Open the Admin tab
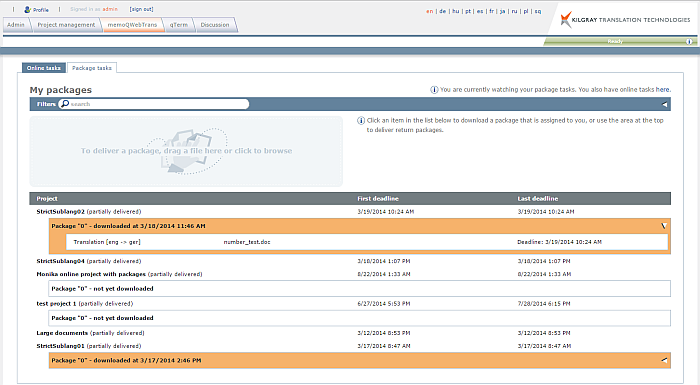700x385 pixels. (16, 25)
